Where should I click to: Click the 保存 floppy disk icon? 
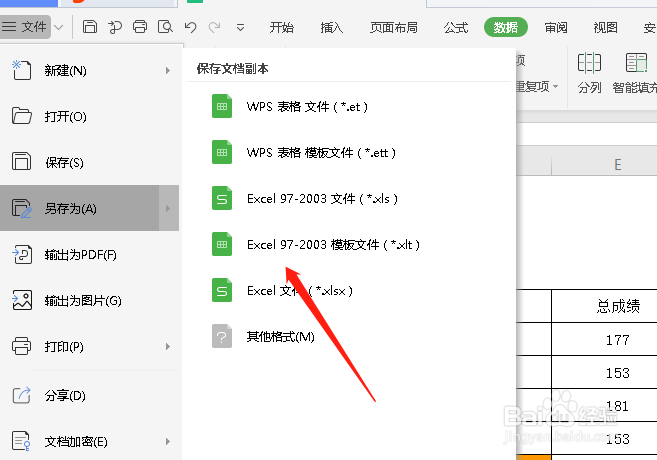point(21,161)
